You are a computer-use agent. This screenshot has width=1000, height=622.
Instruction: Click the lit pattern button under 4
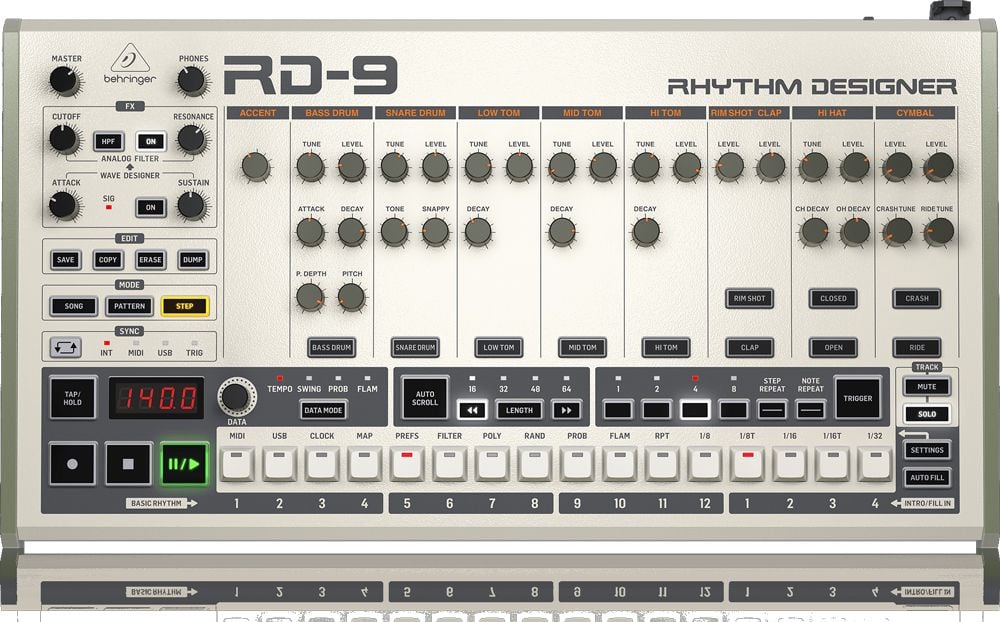pyautogui.click(x=695, y=410)
